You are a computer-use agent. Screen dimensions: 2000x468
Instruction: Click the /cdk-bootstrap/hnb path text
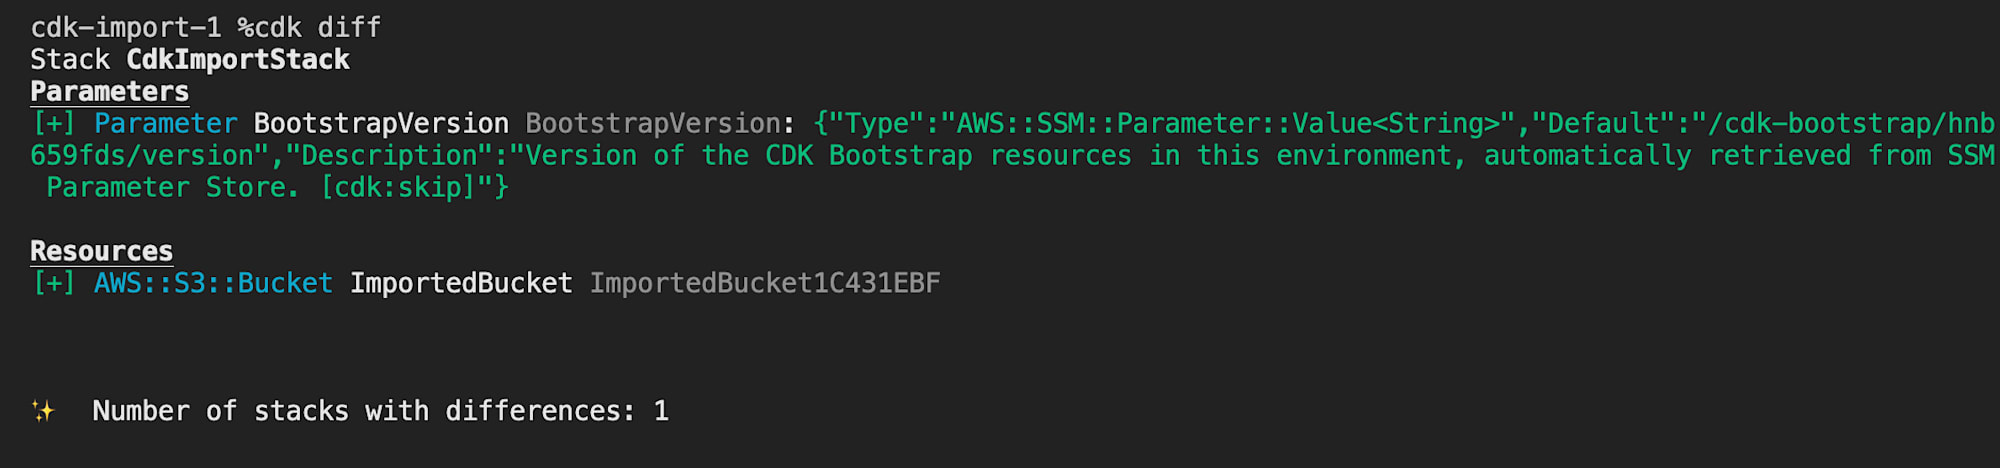pyautogui.click(x=1851, y=123)
